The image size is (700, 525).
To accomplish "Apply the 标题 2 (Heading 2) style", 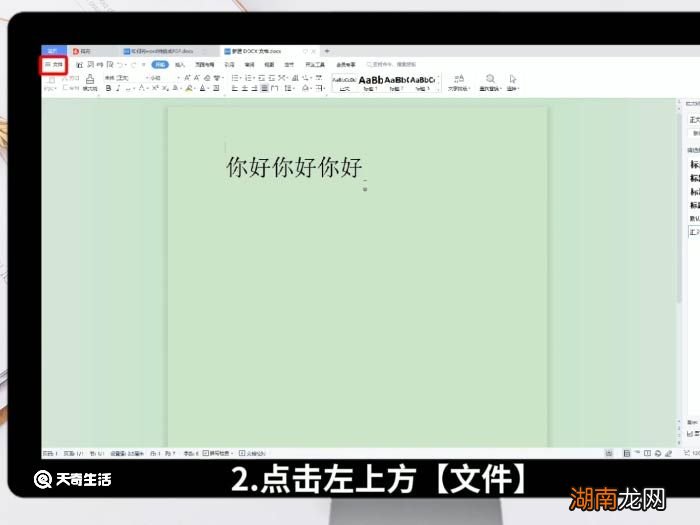I will click(x=396, y=83).
